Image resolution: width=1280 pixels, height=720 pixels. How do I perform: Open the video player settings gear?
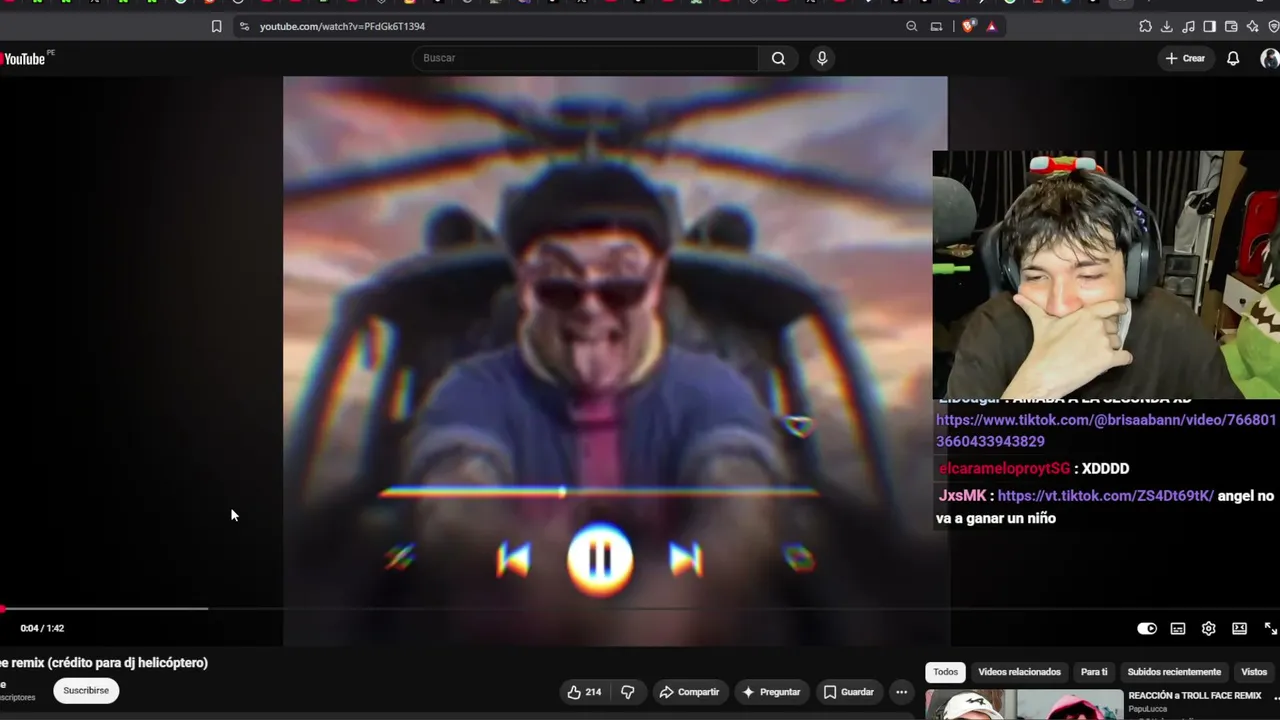[1208, 629]
